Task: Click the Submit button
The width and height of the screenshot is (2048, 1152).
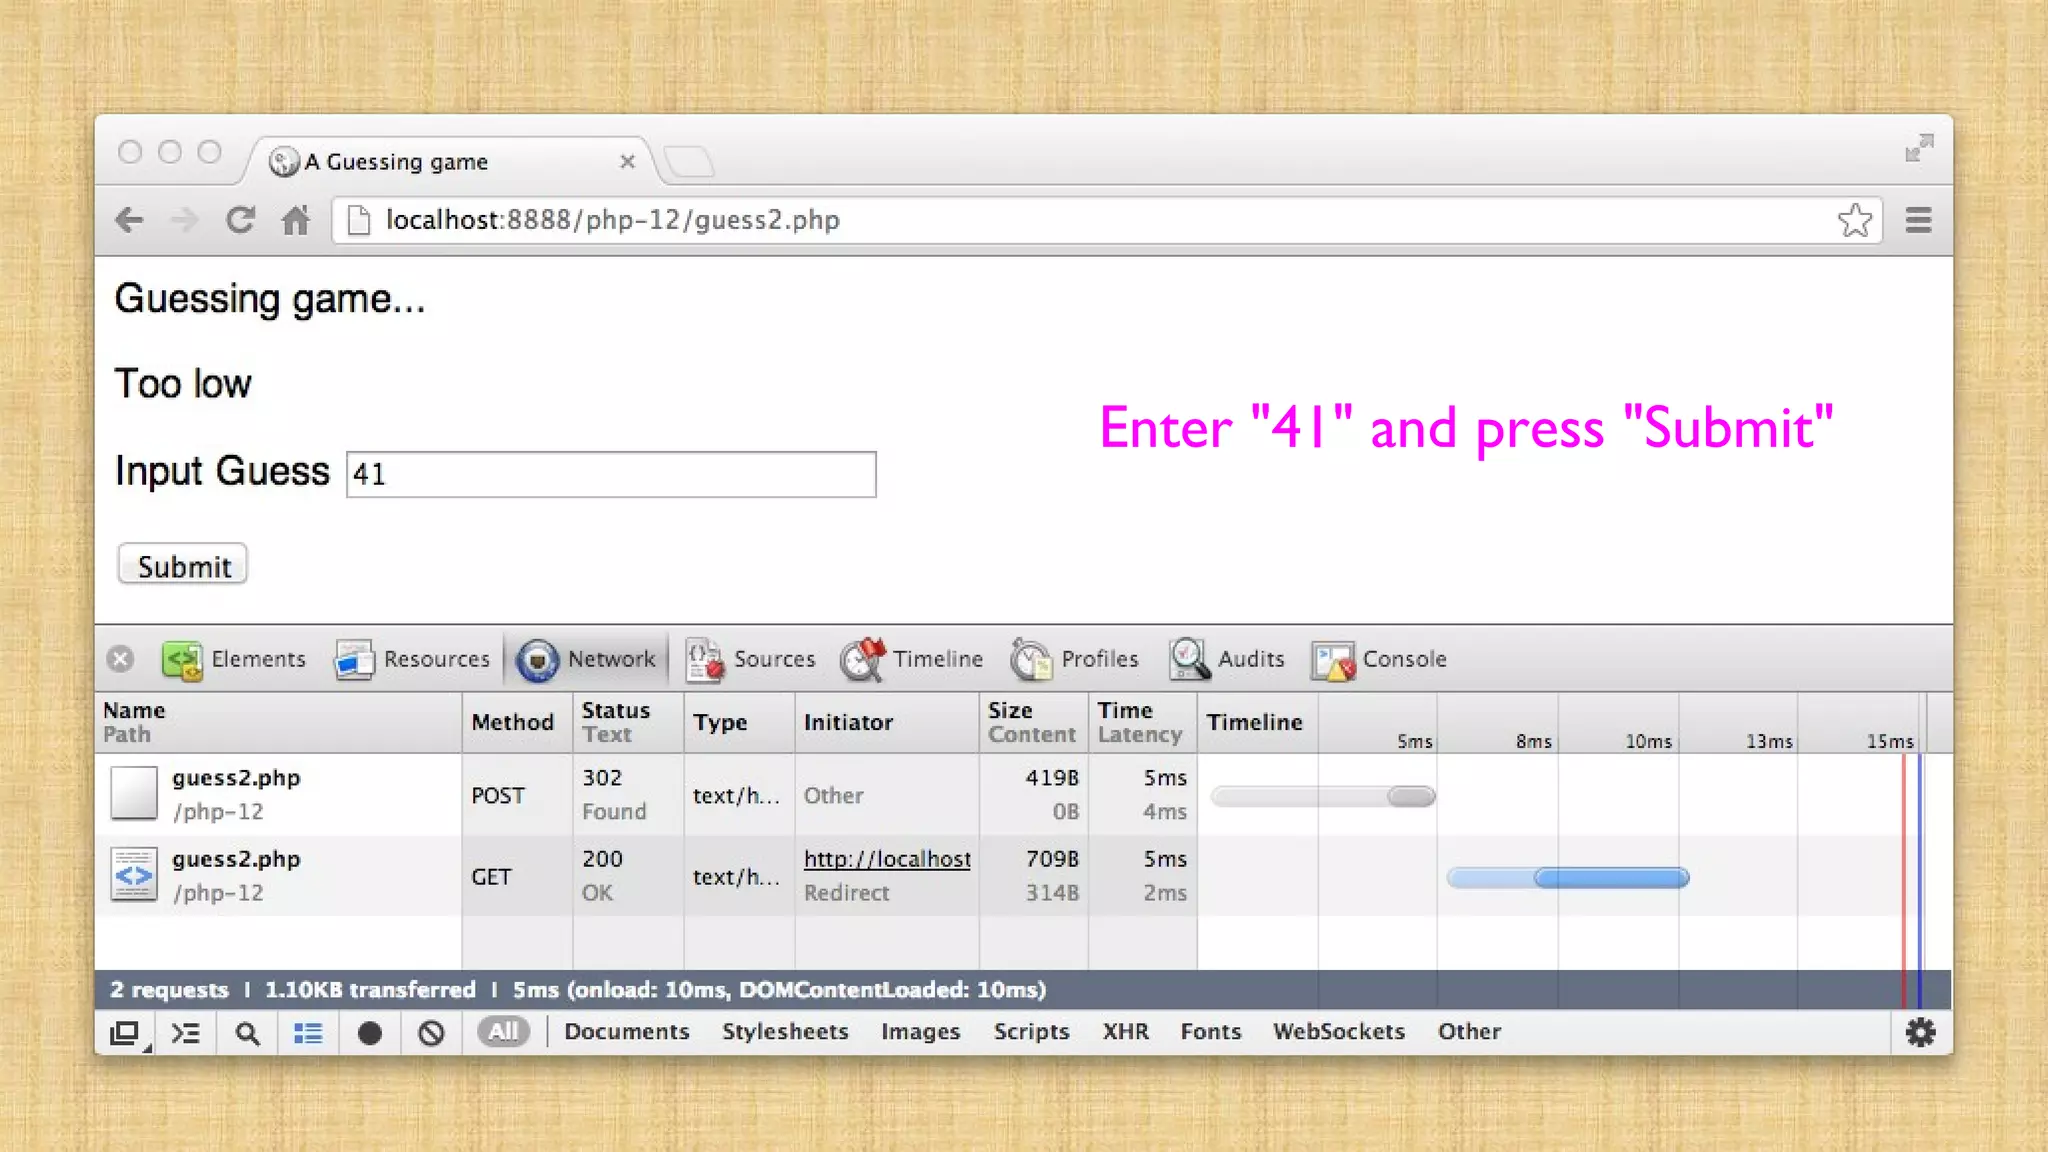Action: tap(183, 565)
